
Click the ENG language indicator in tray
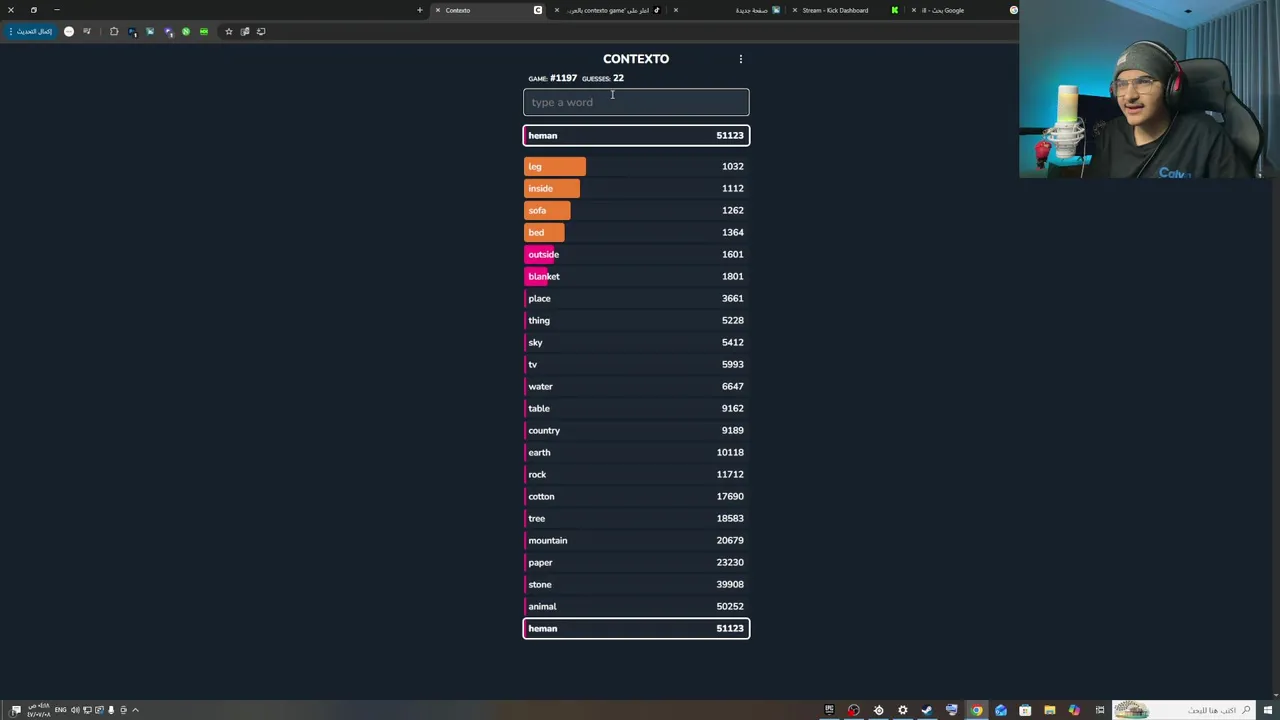[x=60, y=710]
